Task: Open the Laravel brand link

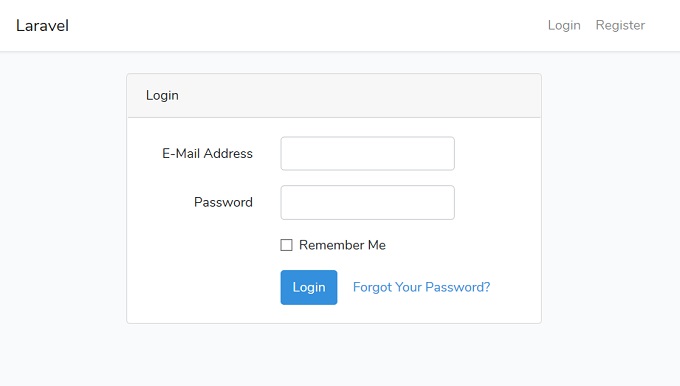Action: [x=42, y=26]
